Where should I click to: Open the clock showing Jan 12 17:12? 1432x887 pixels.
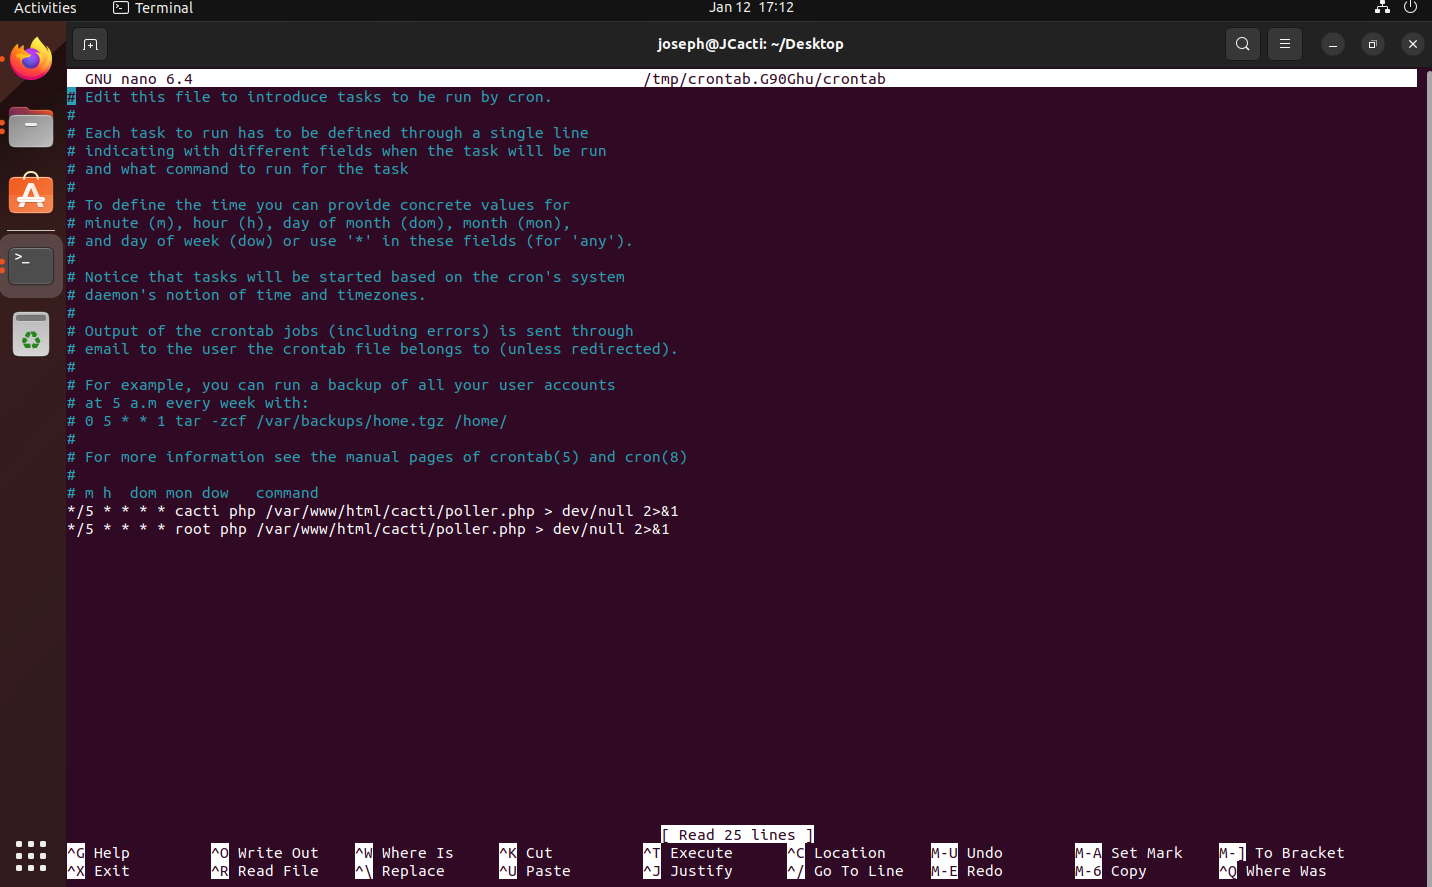[x=751, y=7]
